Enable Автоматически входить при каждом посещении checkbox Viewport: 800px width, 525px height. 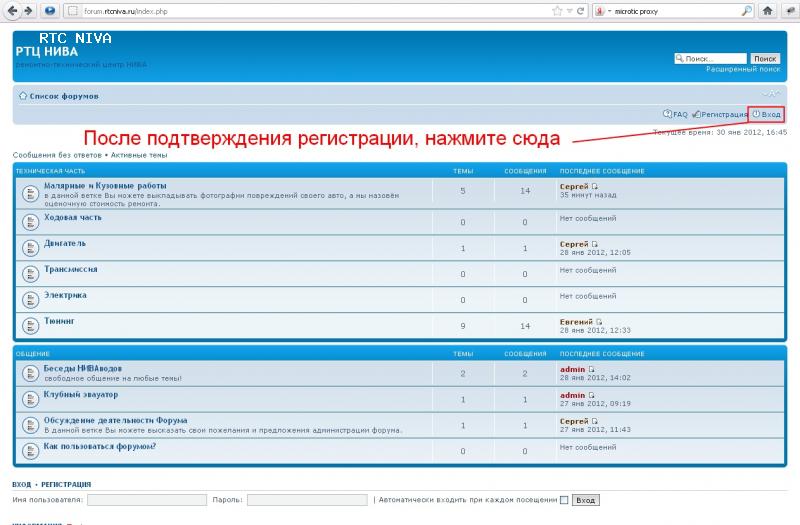[564, 500]
